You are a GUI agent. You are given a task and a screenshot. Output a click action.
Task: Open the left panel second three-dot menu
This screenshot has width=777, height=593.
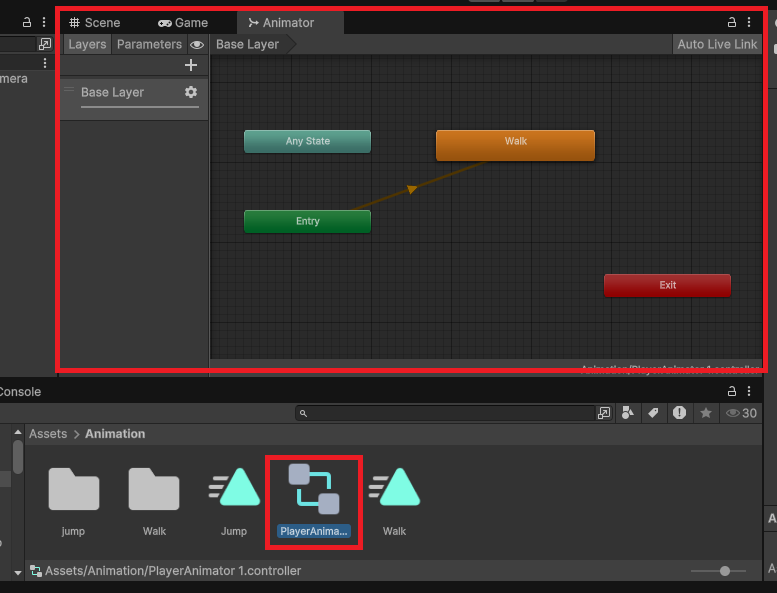(45, 63)
